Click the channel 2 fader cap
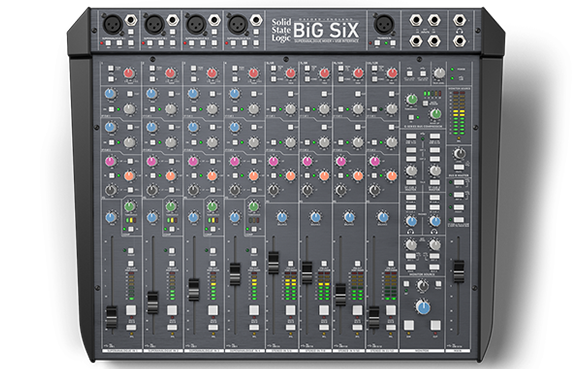Screen dimensions: 576x369 [x=152, y=302]
